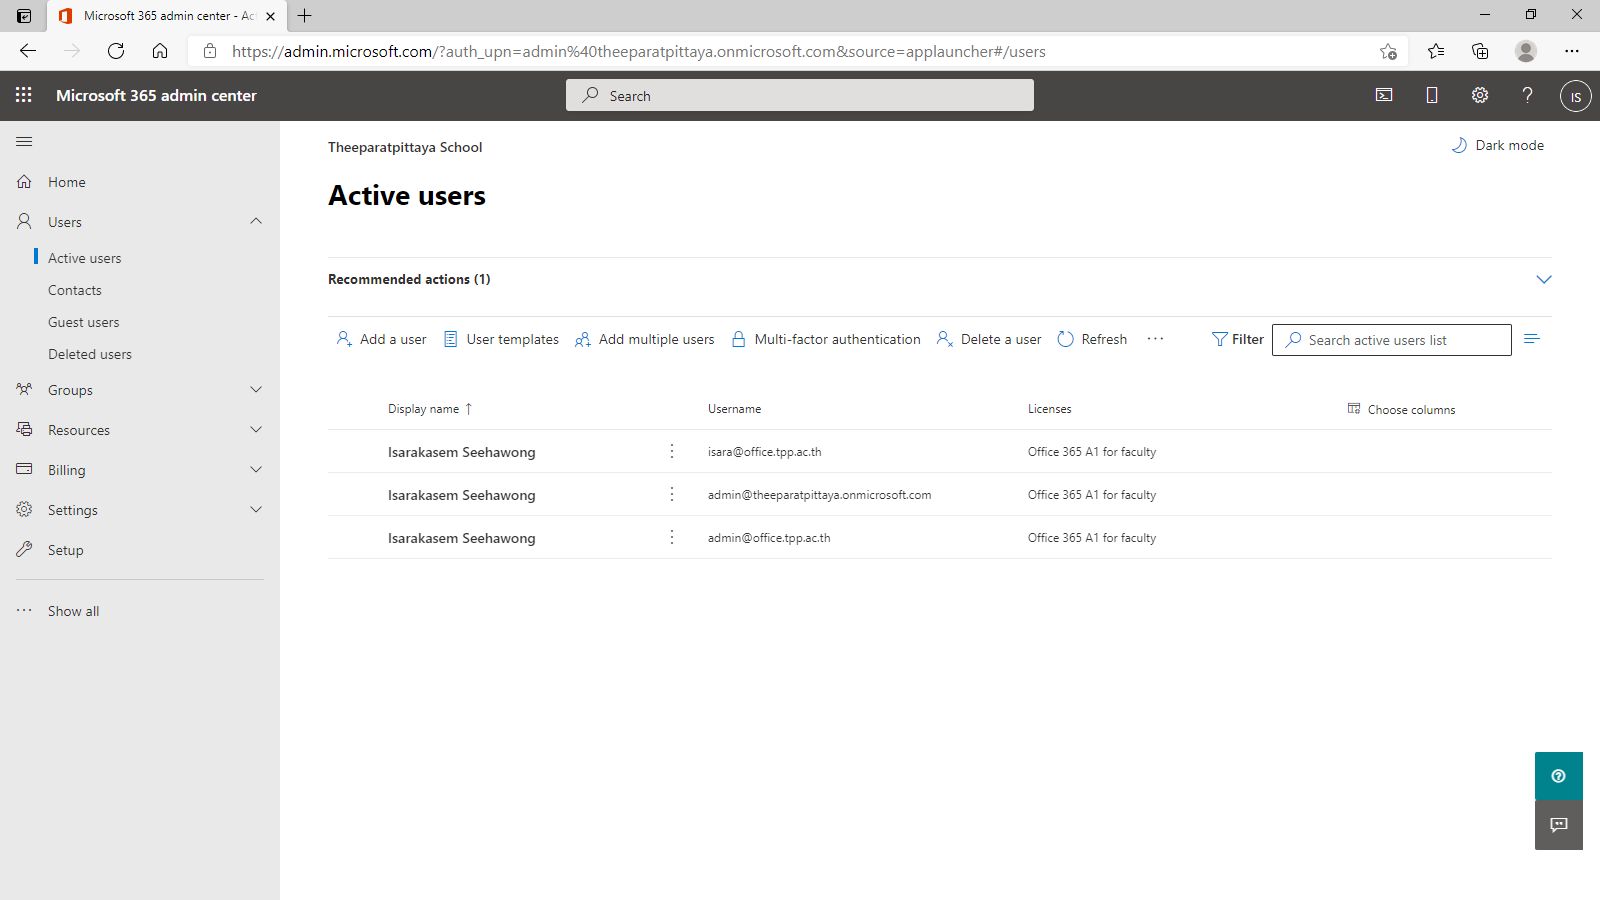Open the user with admin@theeparatpittaya.onmicrosoft.com username
This screenshot has height=900, width=1600.
click(462, 495)
